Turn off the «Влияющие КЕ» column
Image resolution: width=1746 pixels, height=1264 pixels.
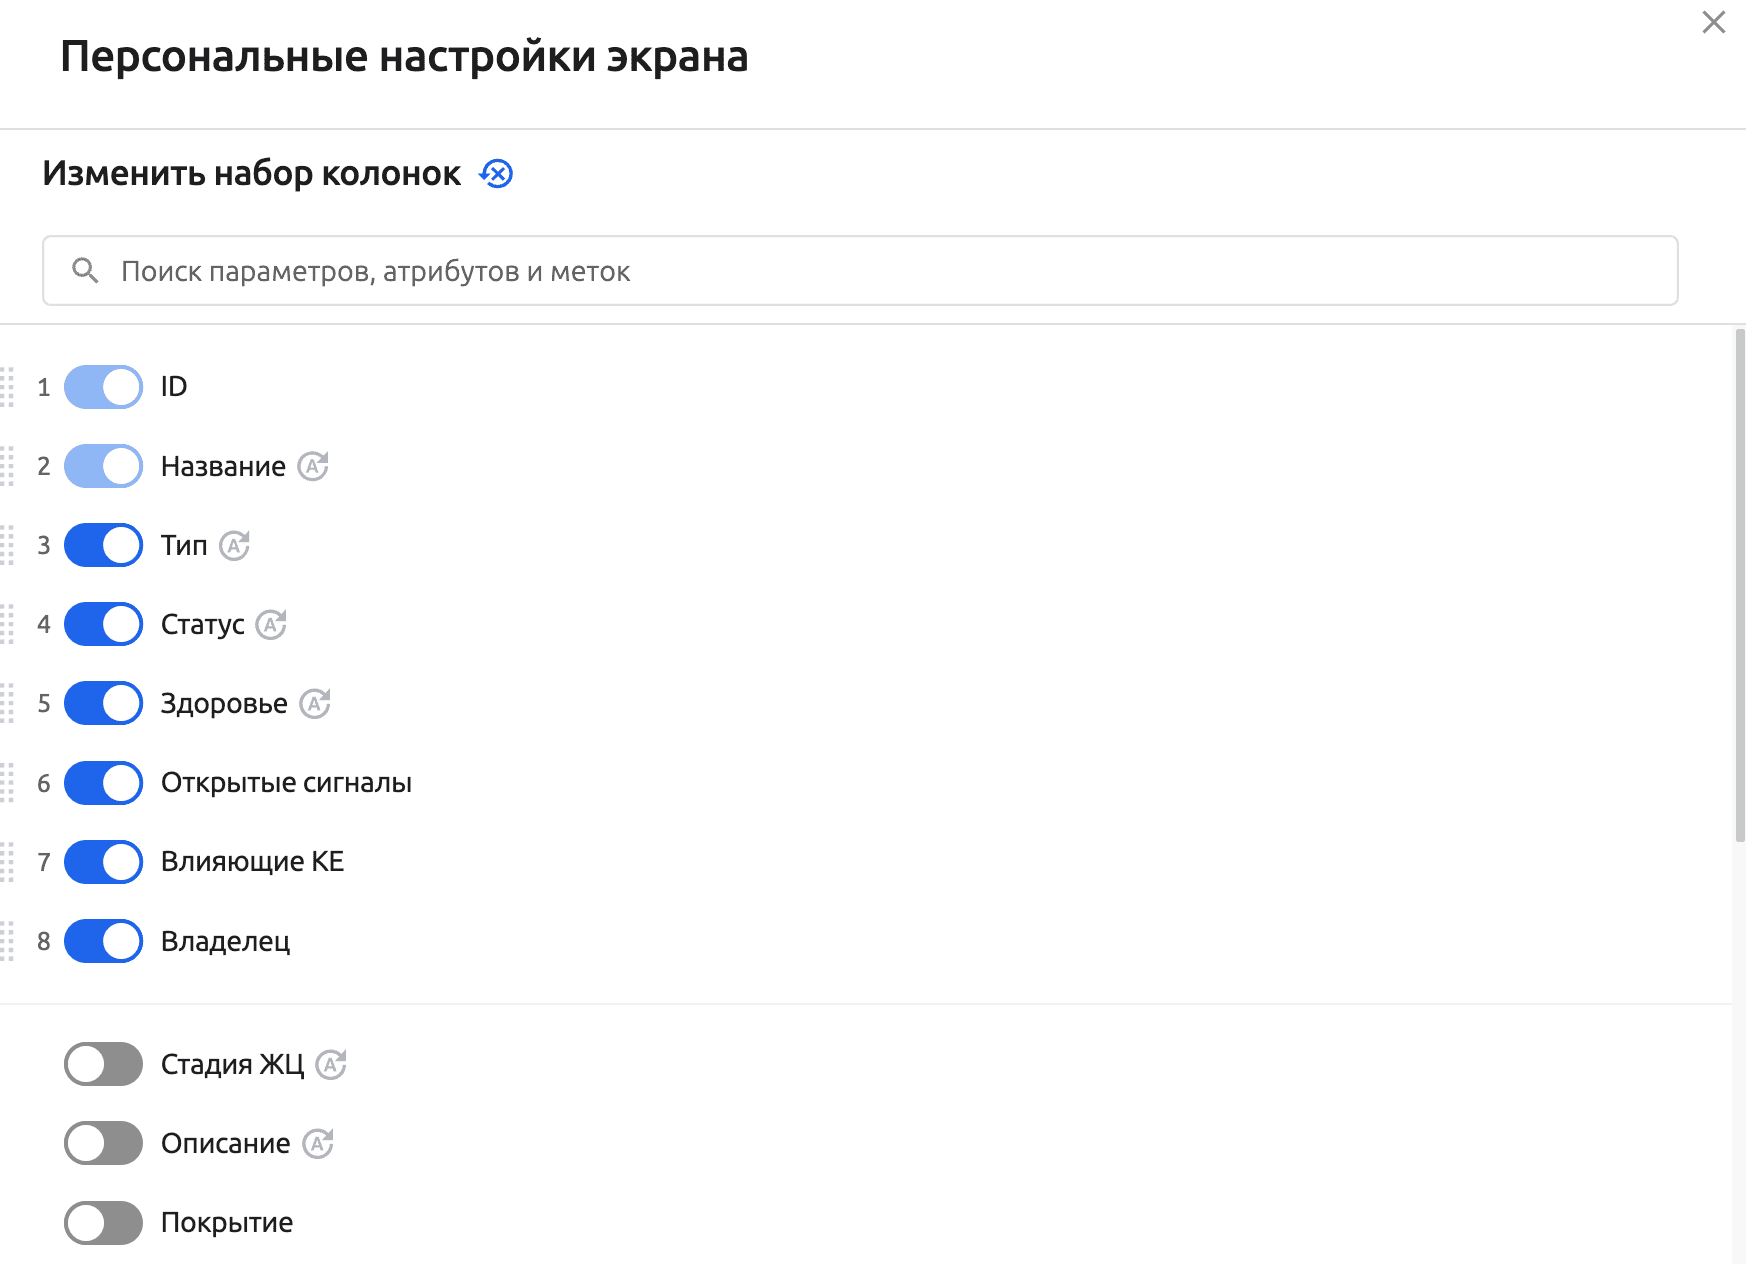coord(103,862)
